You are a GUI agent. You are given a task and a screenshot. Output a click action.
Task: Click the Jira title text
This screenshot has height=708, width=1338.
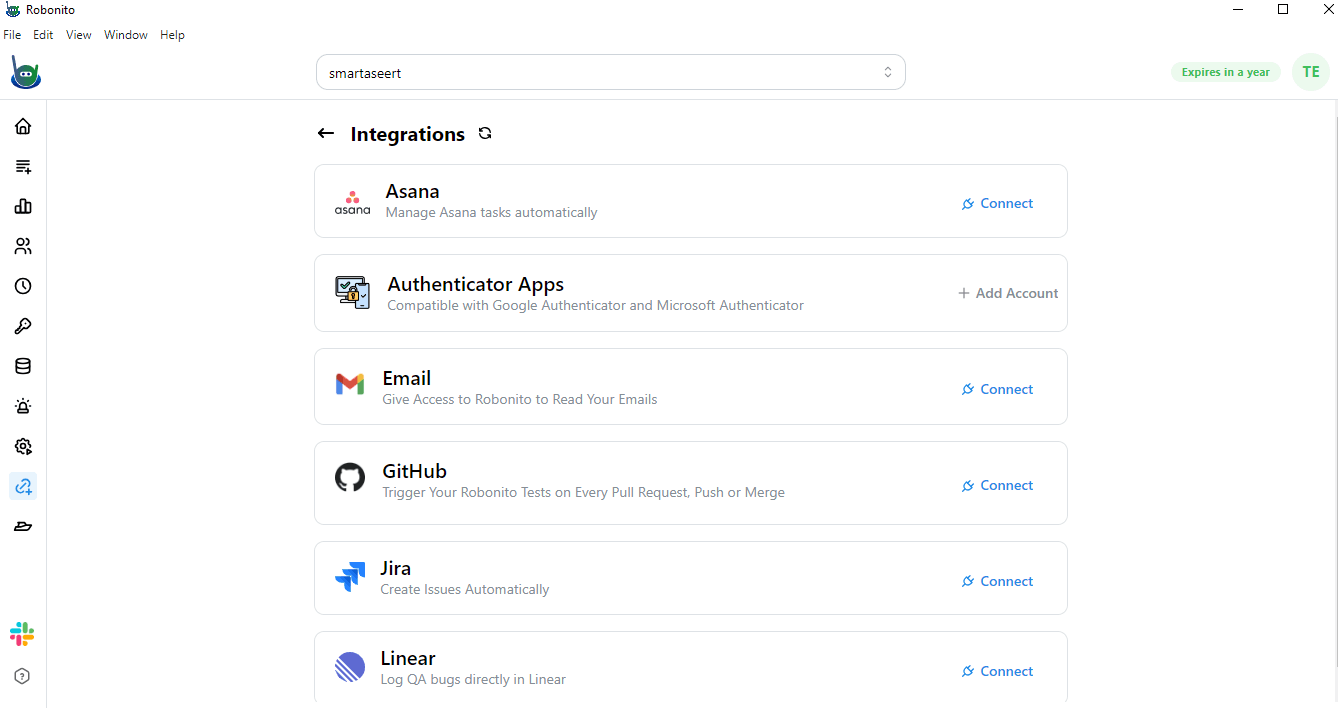[396, 568]
